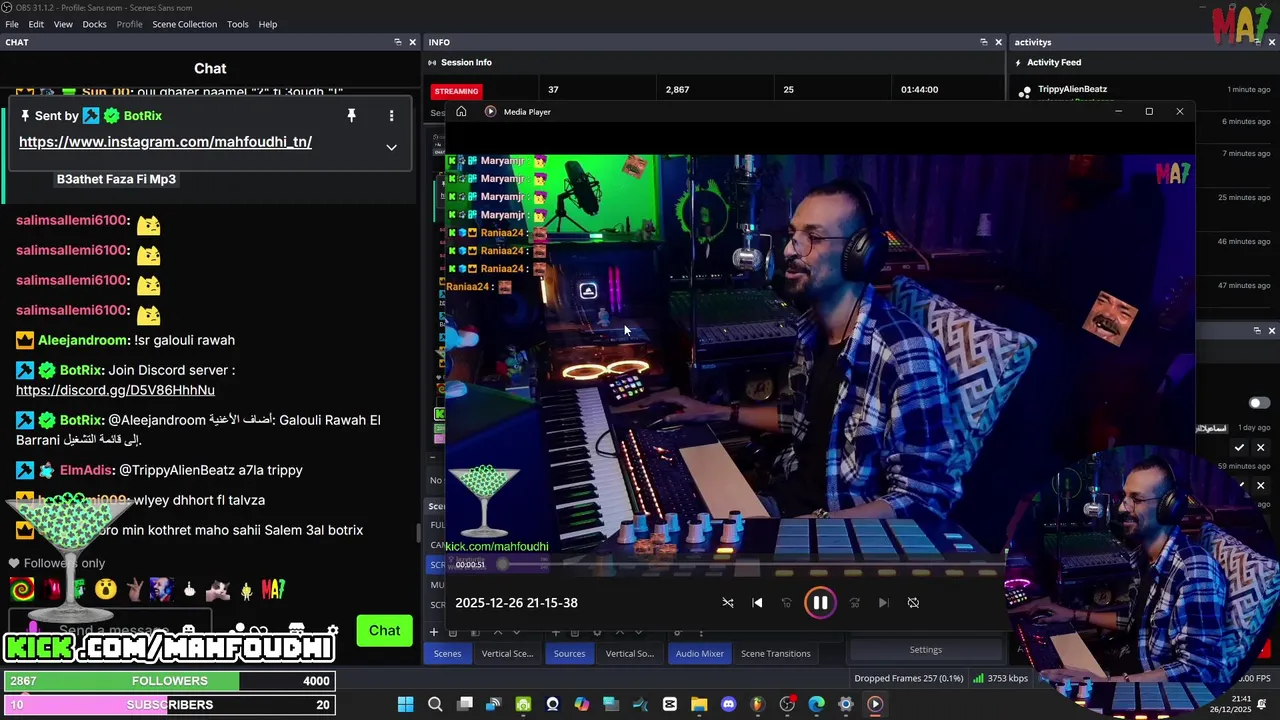Open the View menu
Screen dimensions: 1280x720
click(63, 24)
